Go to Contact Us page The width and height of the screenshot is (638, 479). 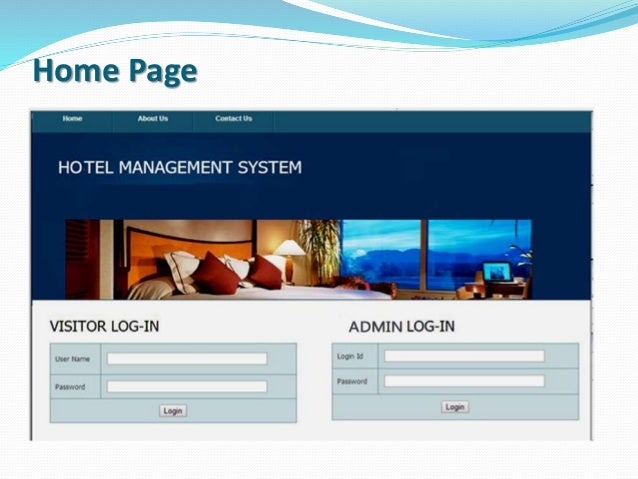pyautogui.click(x=234, y=119)
